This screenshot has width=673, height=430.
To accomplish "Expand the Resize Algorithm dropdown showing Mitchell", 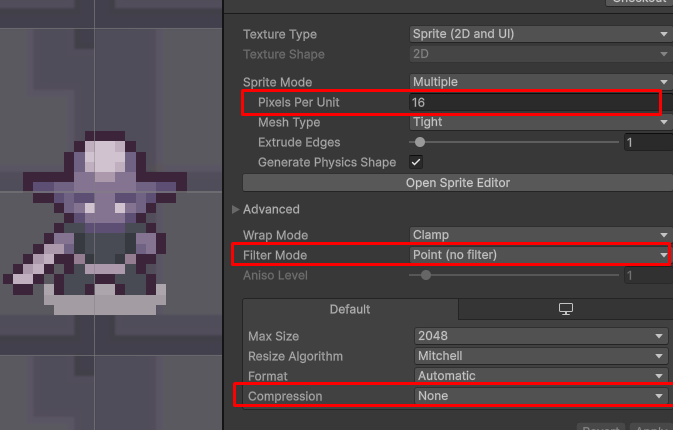I will (540, 356).
